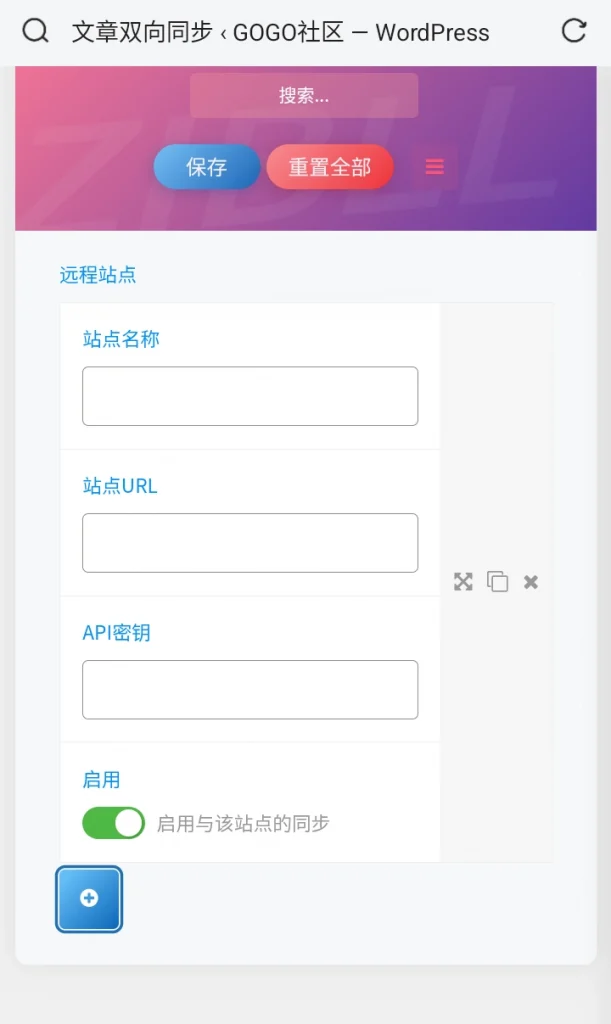The width and height of the screenshot is (611, 1024).
Task: Click the 远程站点 section heading
Action: tap(98, 274)
